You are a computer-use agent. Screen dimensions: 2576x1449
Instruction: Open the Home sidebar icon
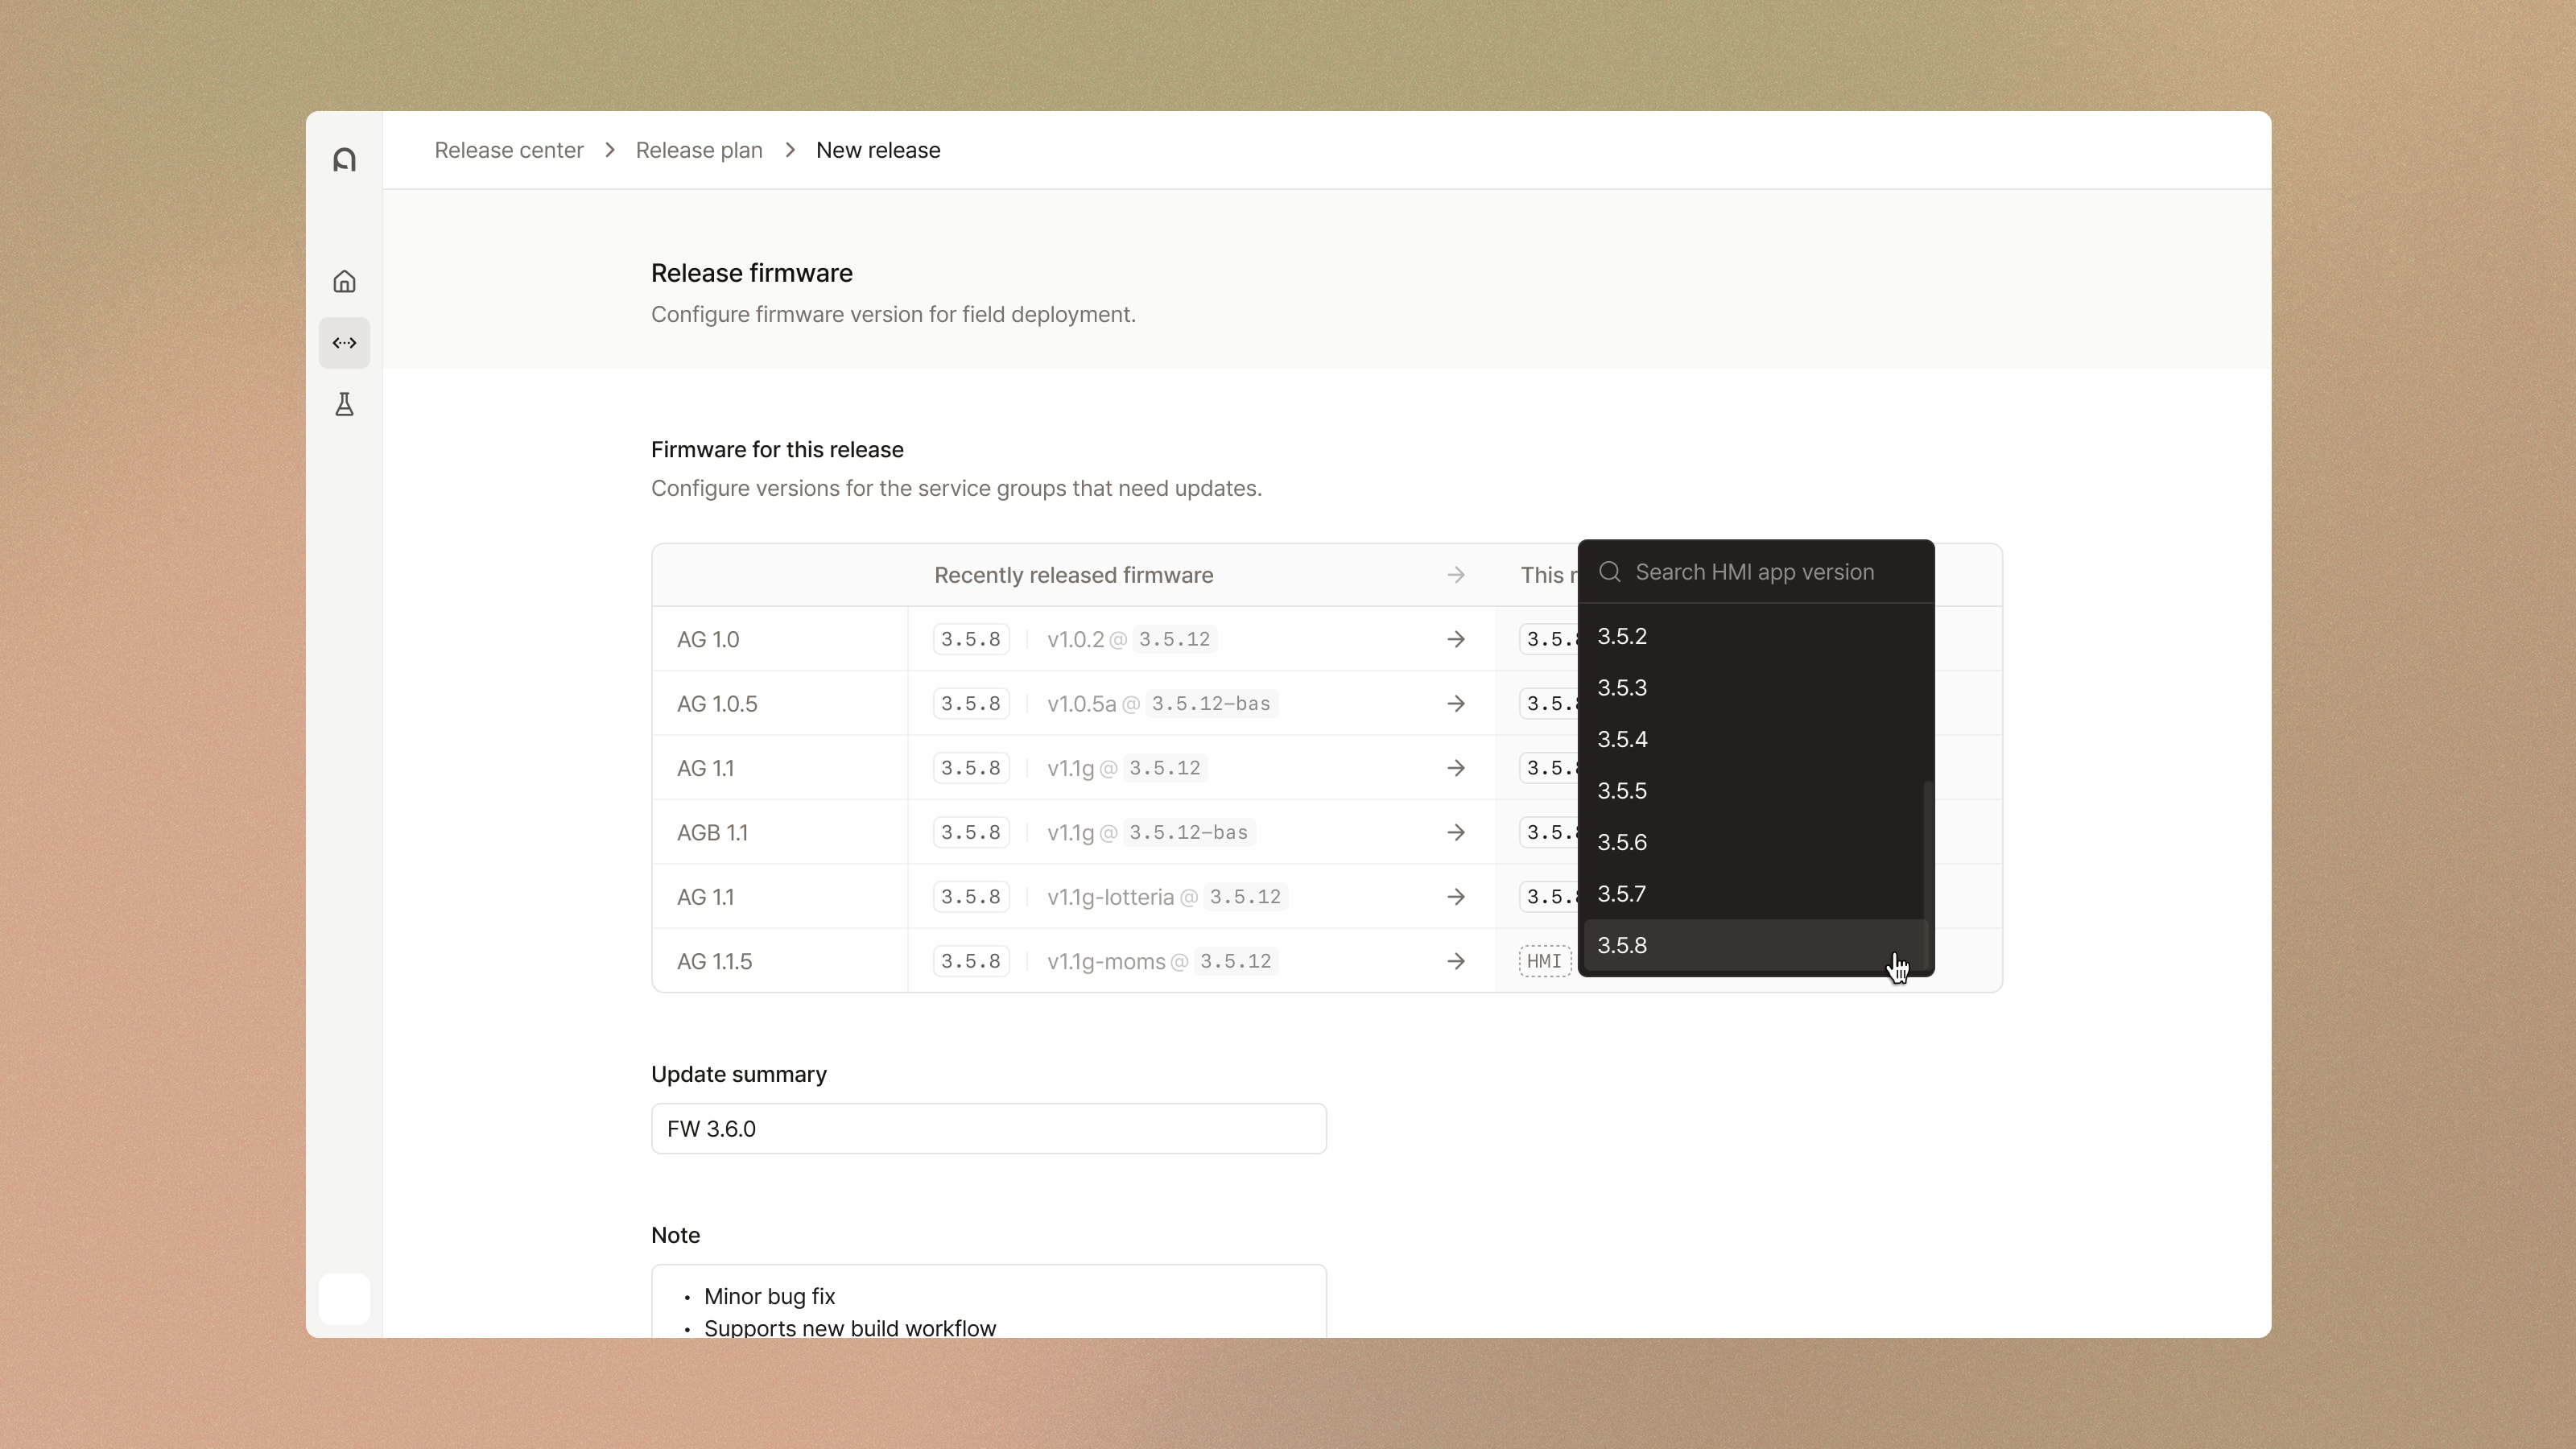(344, 282)
